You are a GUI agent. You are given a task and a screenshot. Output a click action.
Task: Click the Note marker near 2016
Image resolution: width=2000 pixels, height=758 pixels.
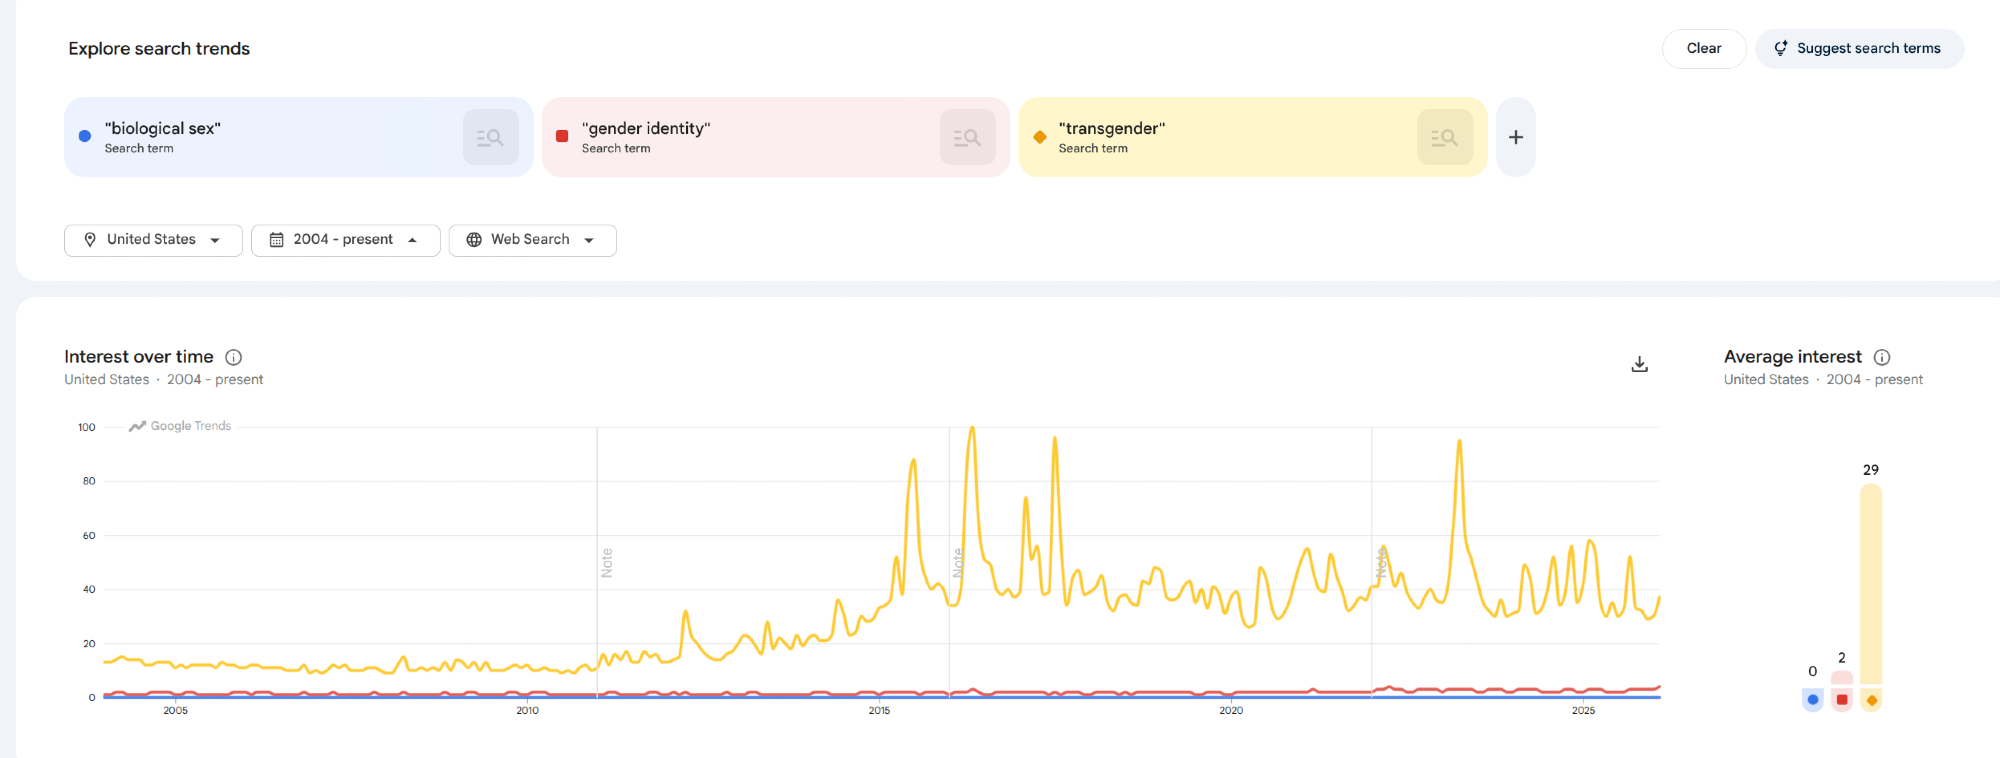coord(958,562)
